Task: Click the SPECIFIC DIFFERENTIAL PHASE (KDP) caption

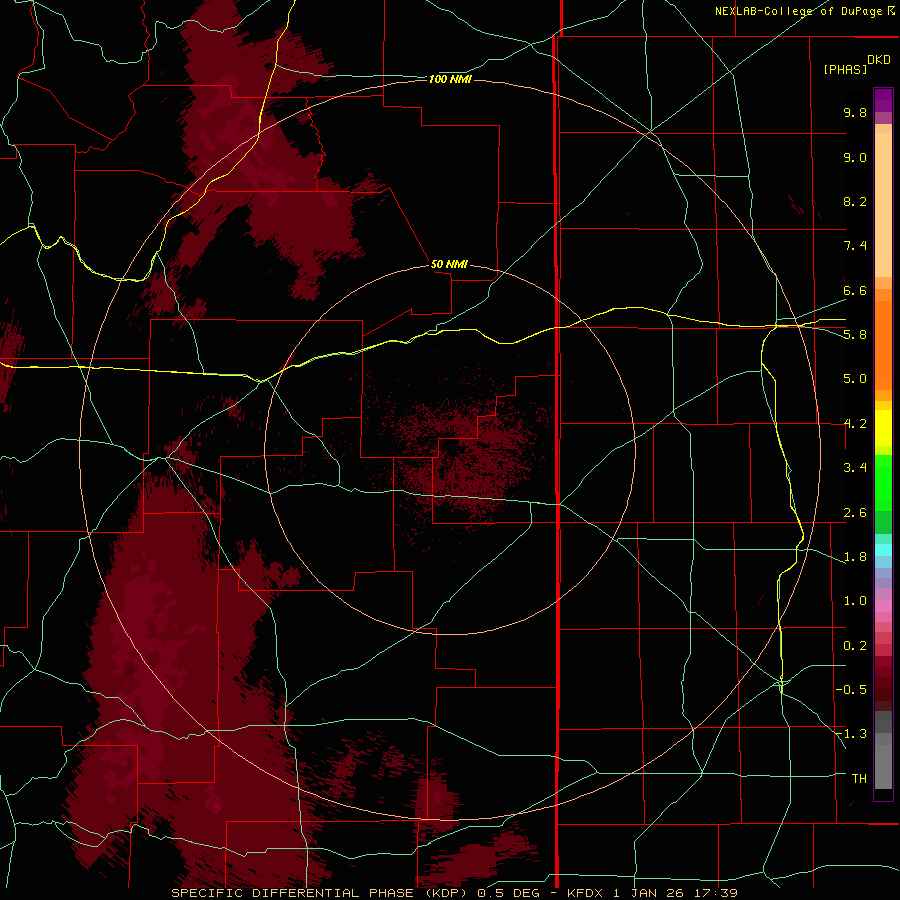Action: click(317, 893)
